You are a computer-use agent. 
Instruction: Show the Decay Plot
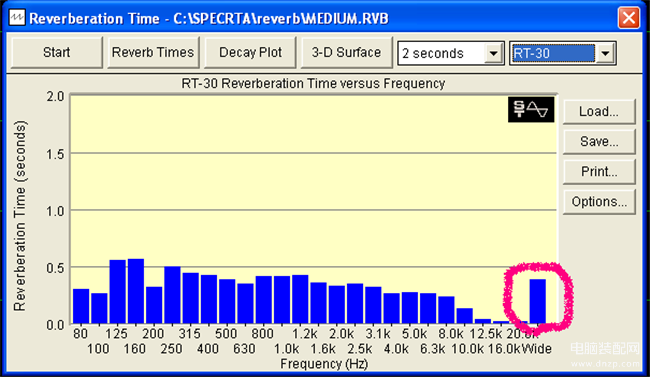tap(250, 53)
